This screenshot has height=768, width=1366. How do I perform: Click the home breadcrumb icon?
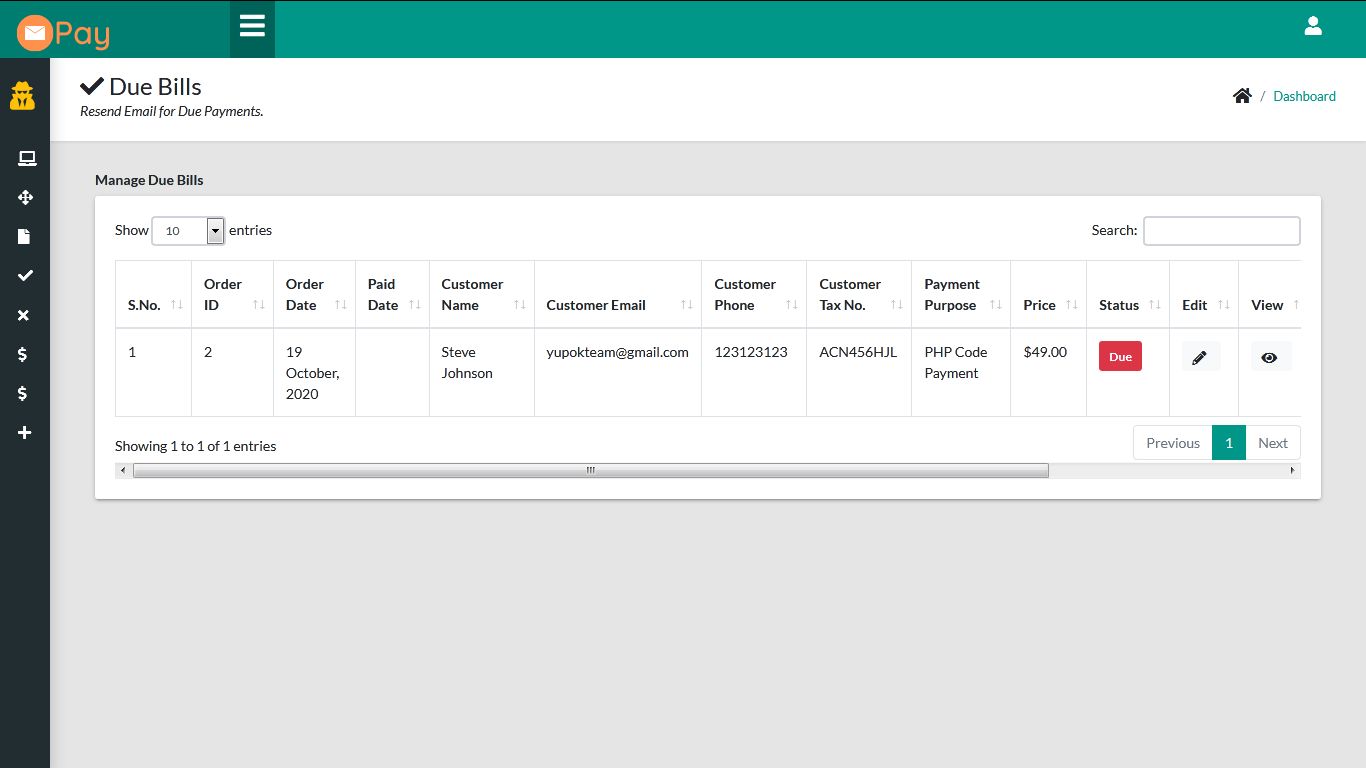[x=1242, y=95]
